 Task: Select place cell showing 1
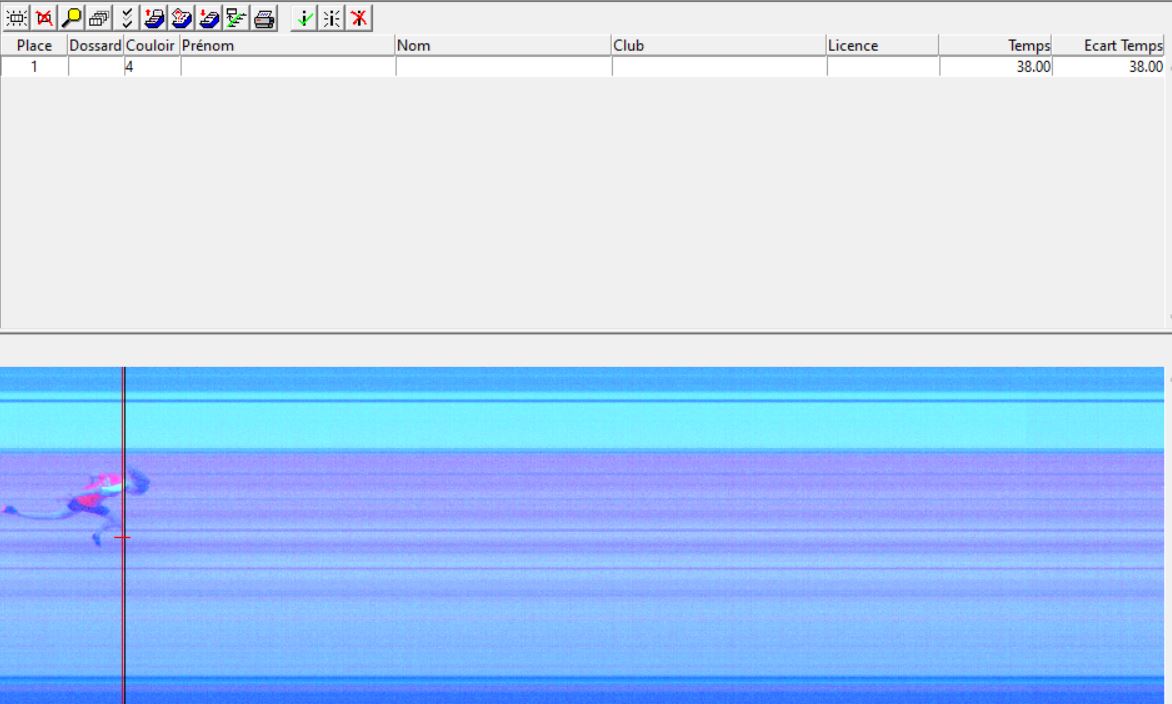(34, 67)
